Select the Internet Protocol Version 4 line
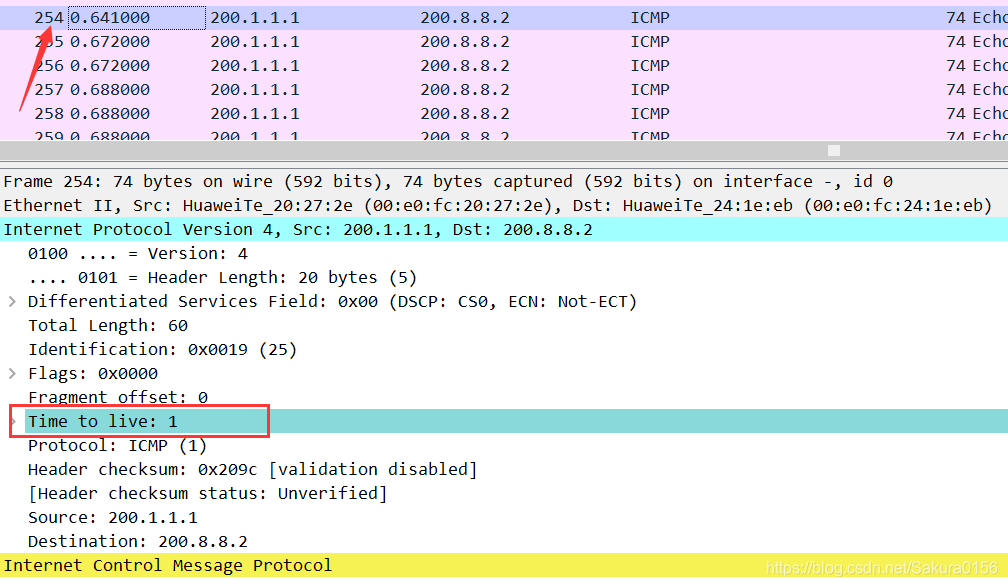This screenshot has height=587, width=1008. [504, 229]
